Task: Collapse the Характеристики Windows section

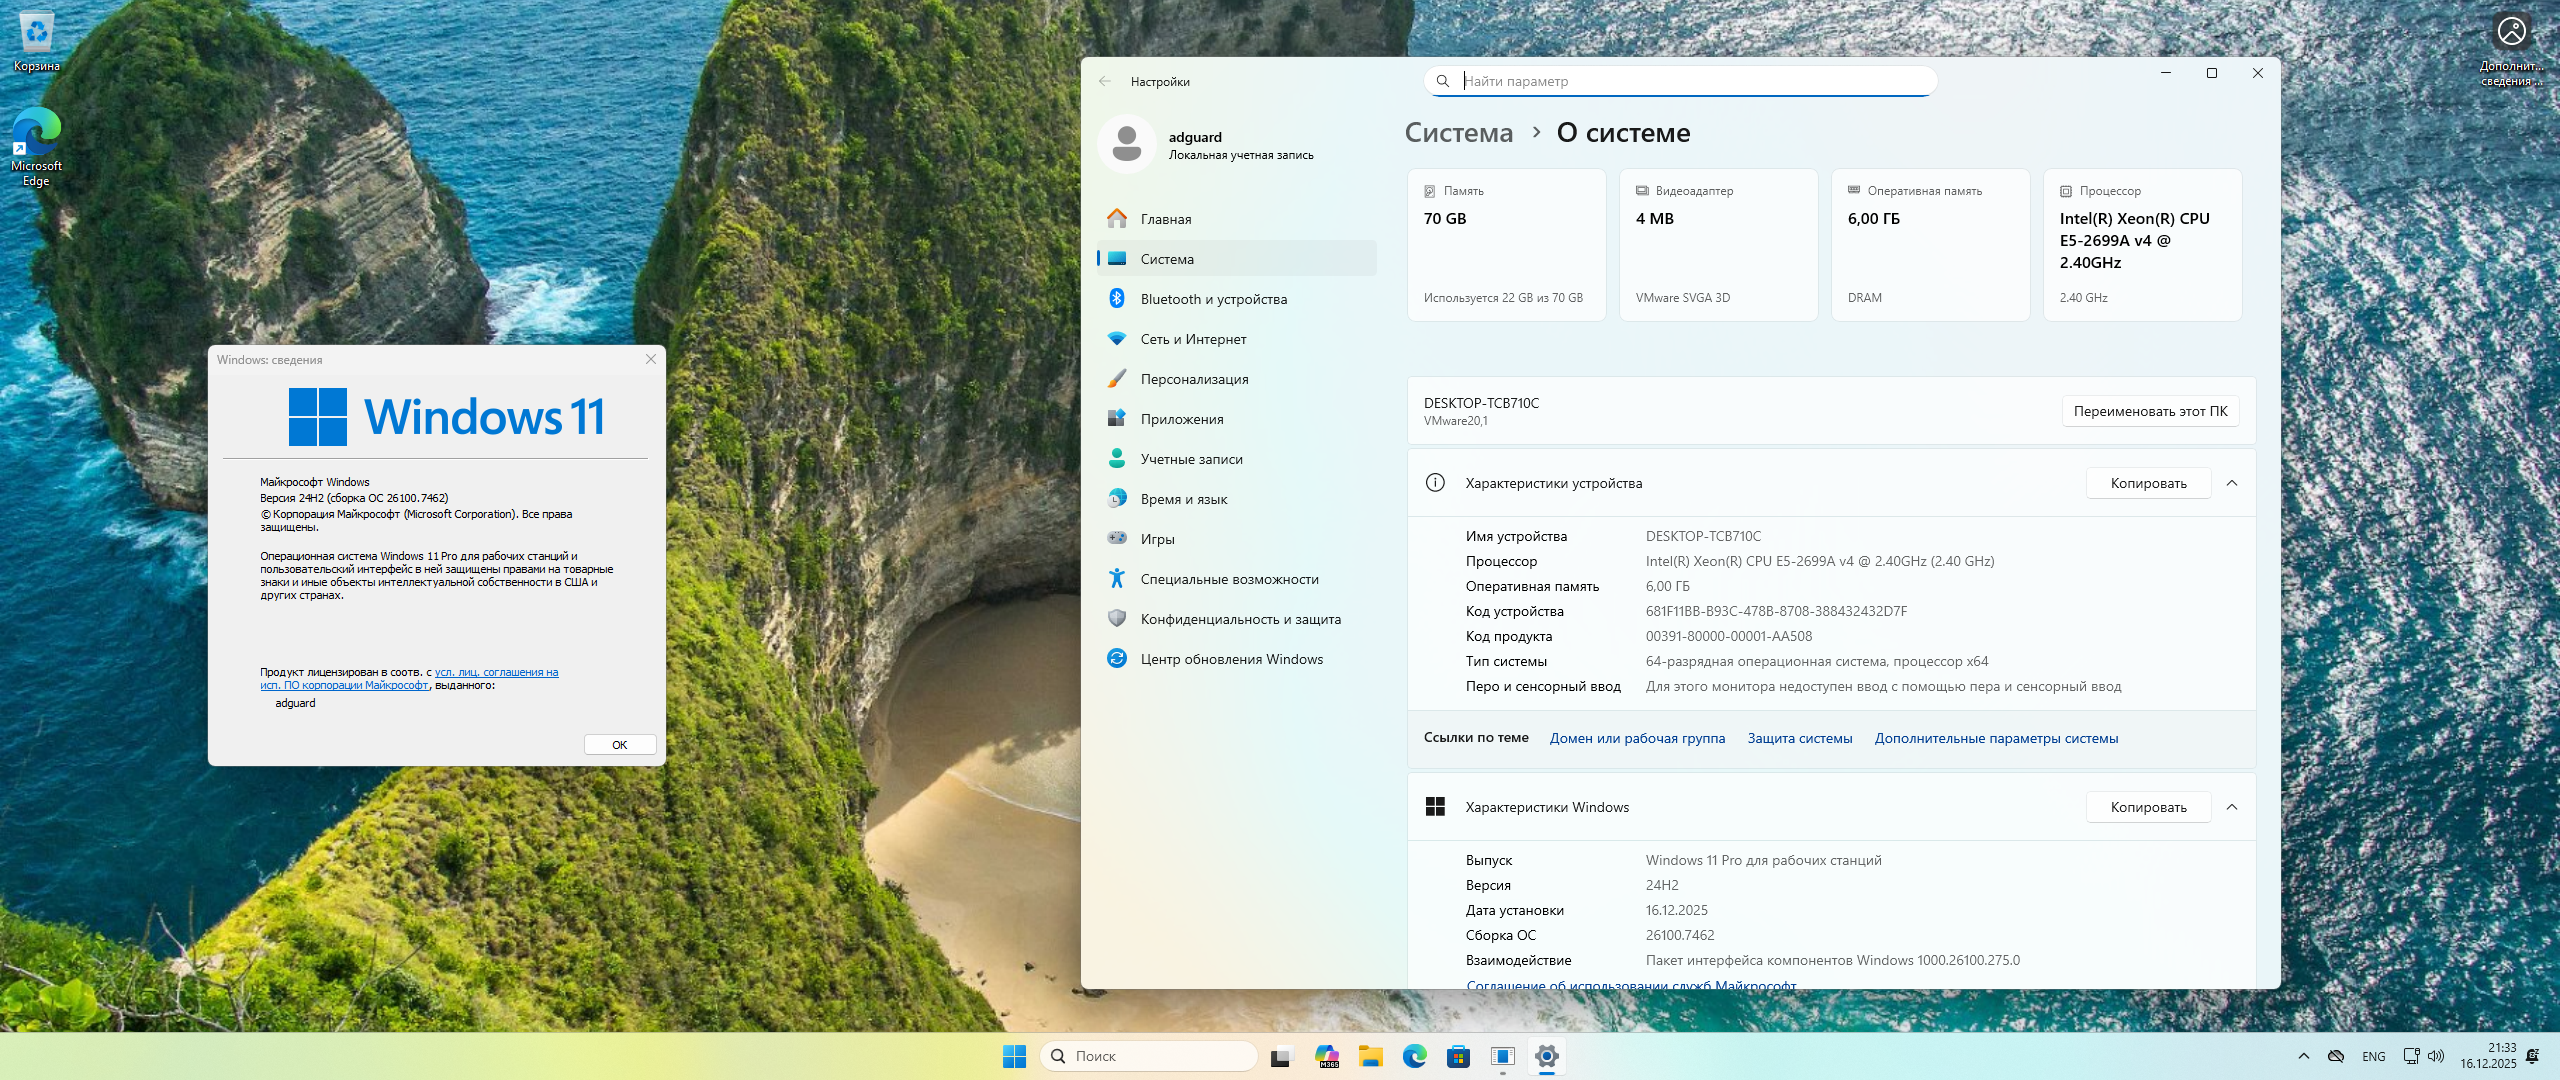Action: [x=2232, y=807]
